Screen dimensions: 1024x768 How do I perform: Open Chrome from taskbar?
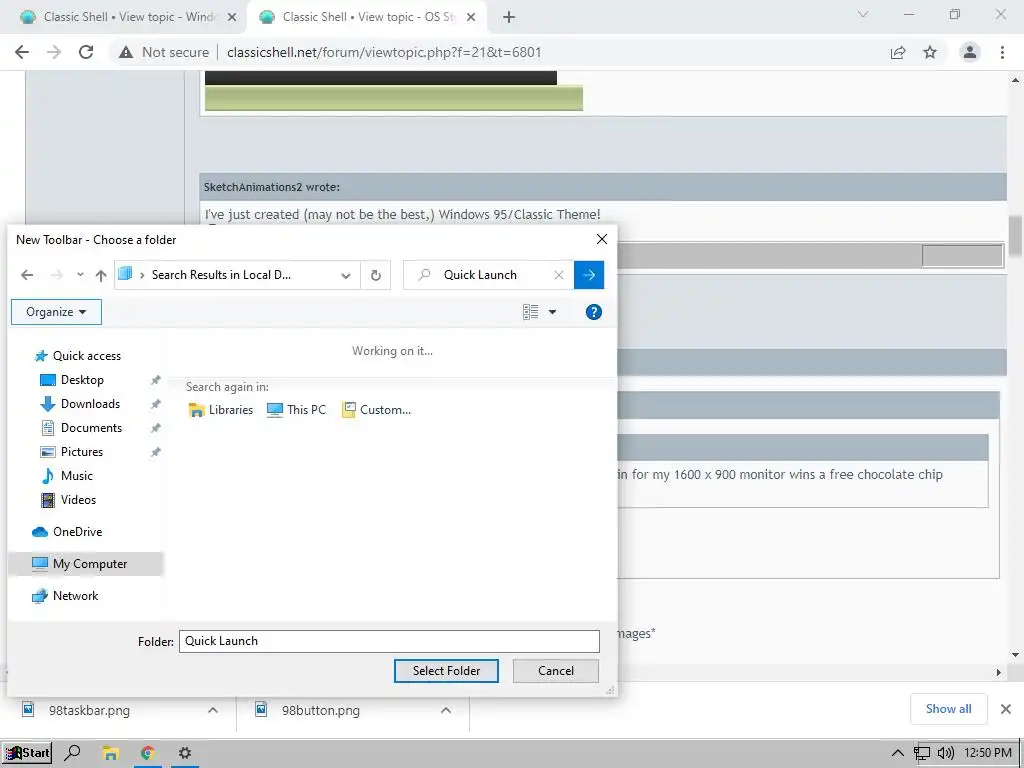(x=148, y=754)
